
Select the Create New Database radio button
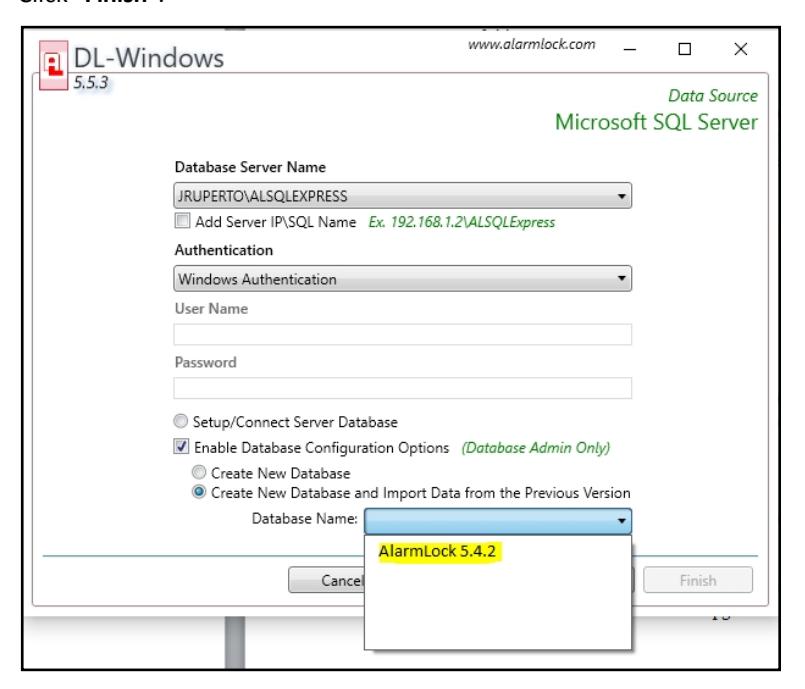pyautogui.click(x=199, y=472)
